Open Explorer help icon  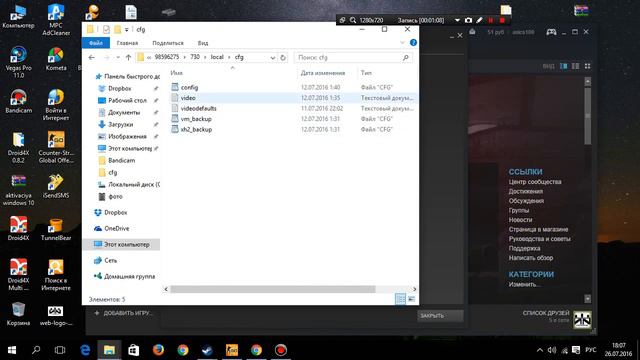point(413,42)
